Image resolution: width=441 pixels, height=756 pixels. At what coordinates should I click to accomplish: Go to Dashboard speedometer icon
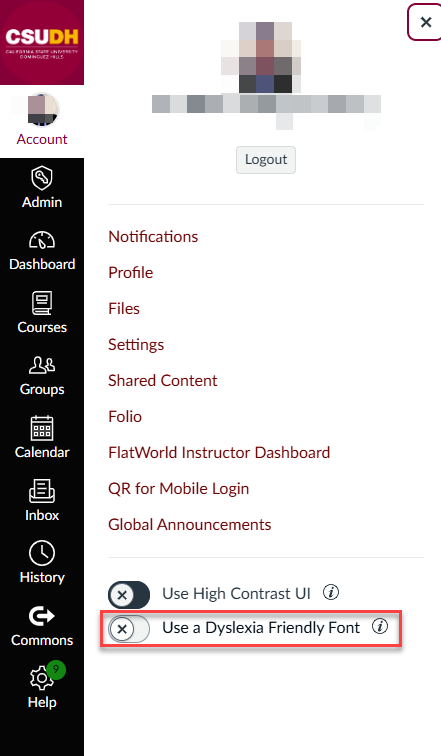(42, 240)
